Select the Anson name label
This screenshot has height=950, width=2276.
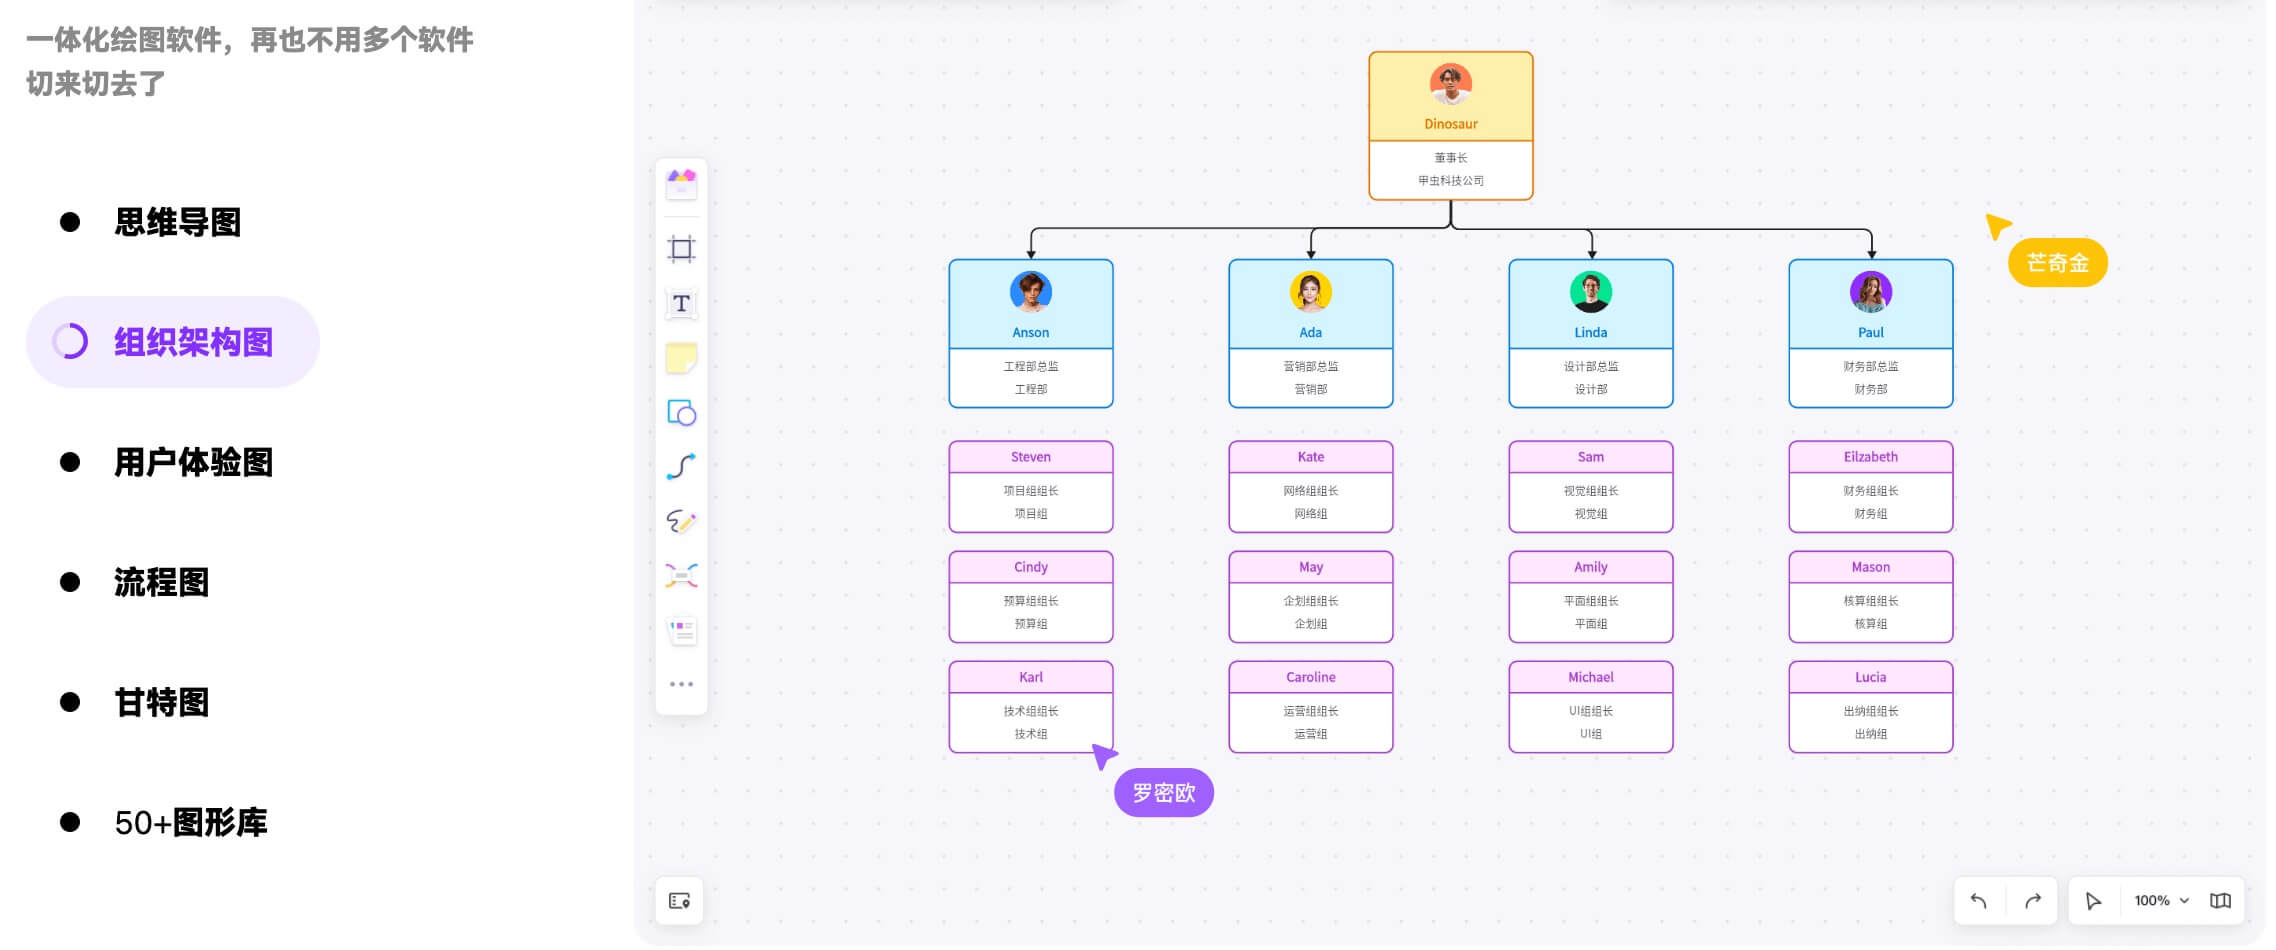pos(1031,333)
